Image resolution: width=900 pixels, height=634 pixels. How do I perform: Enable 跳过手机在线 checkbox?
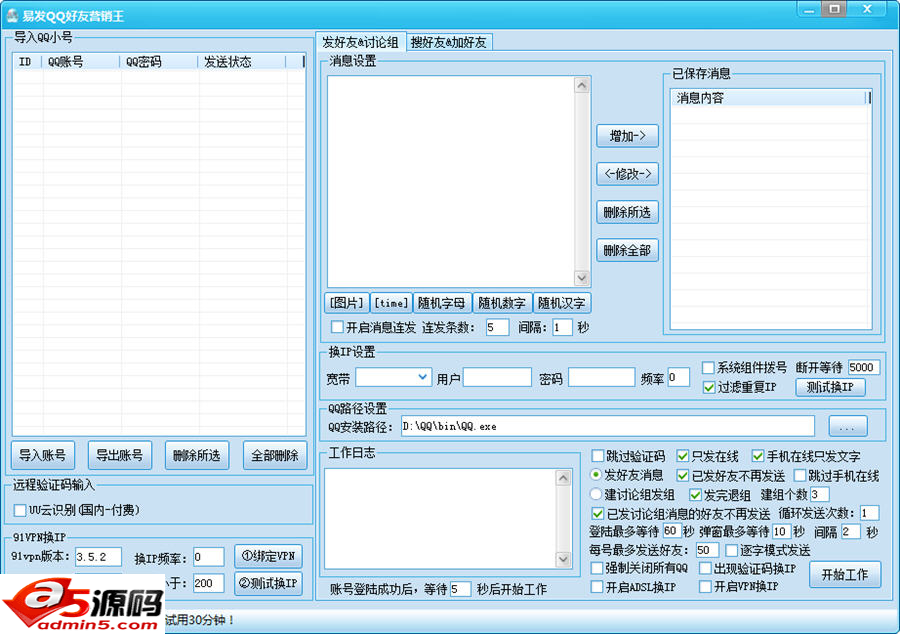point(800,476)
